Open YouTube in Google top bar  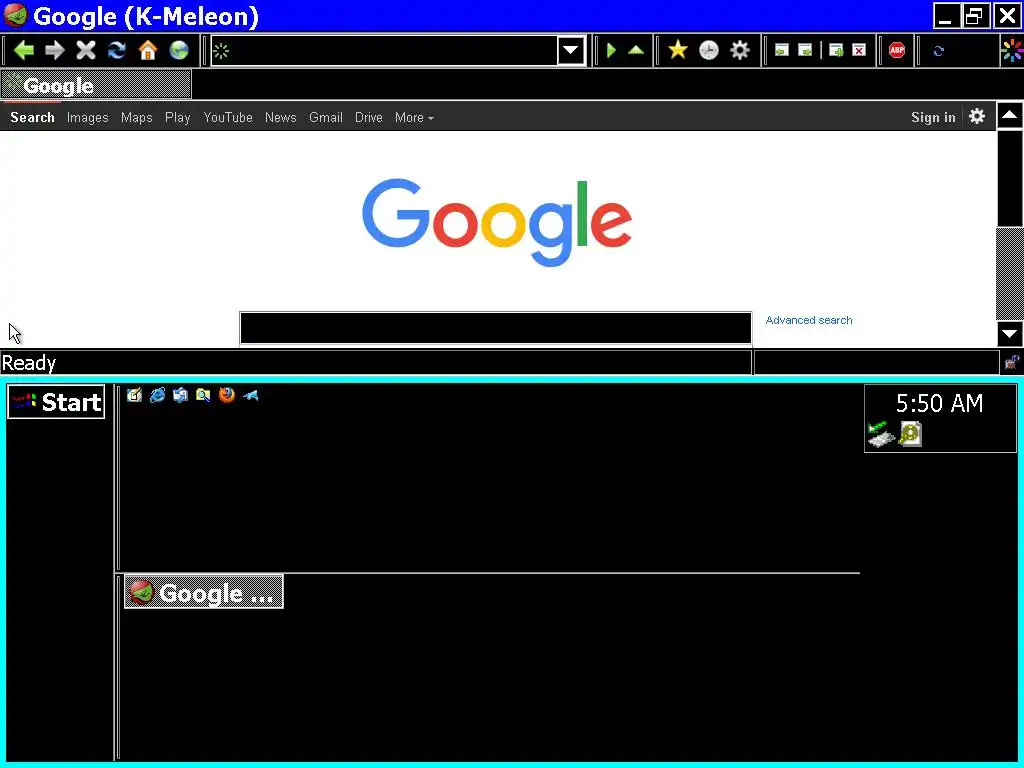pyautogui.click(x=228, y=118)
